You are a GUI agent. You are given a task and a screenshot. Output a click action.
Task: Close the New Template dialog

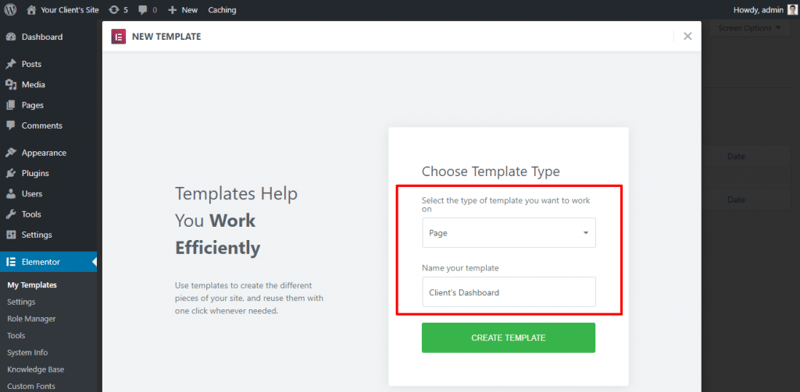click(x=688, y=36)
